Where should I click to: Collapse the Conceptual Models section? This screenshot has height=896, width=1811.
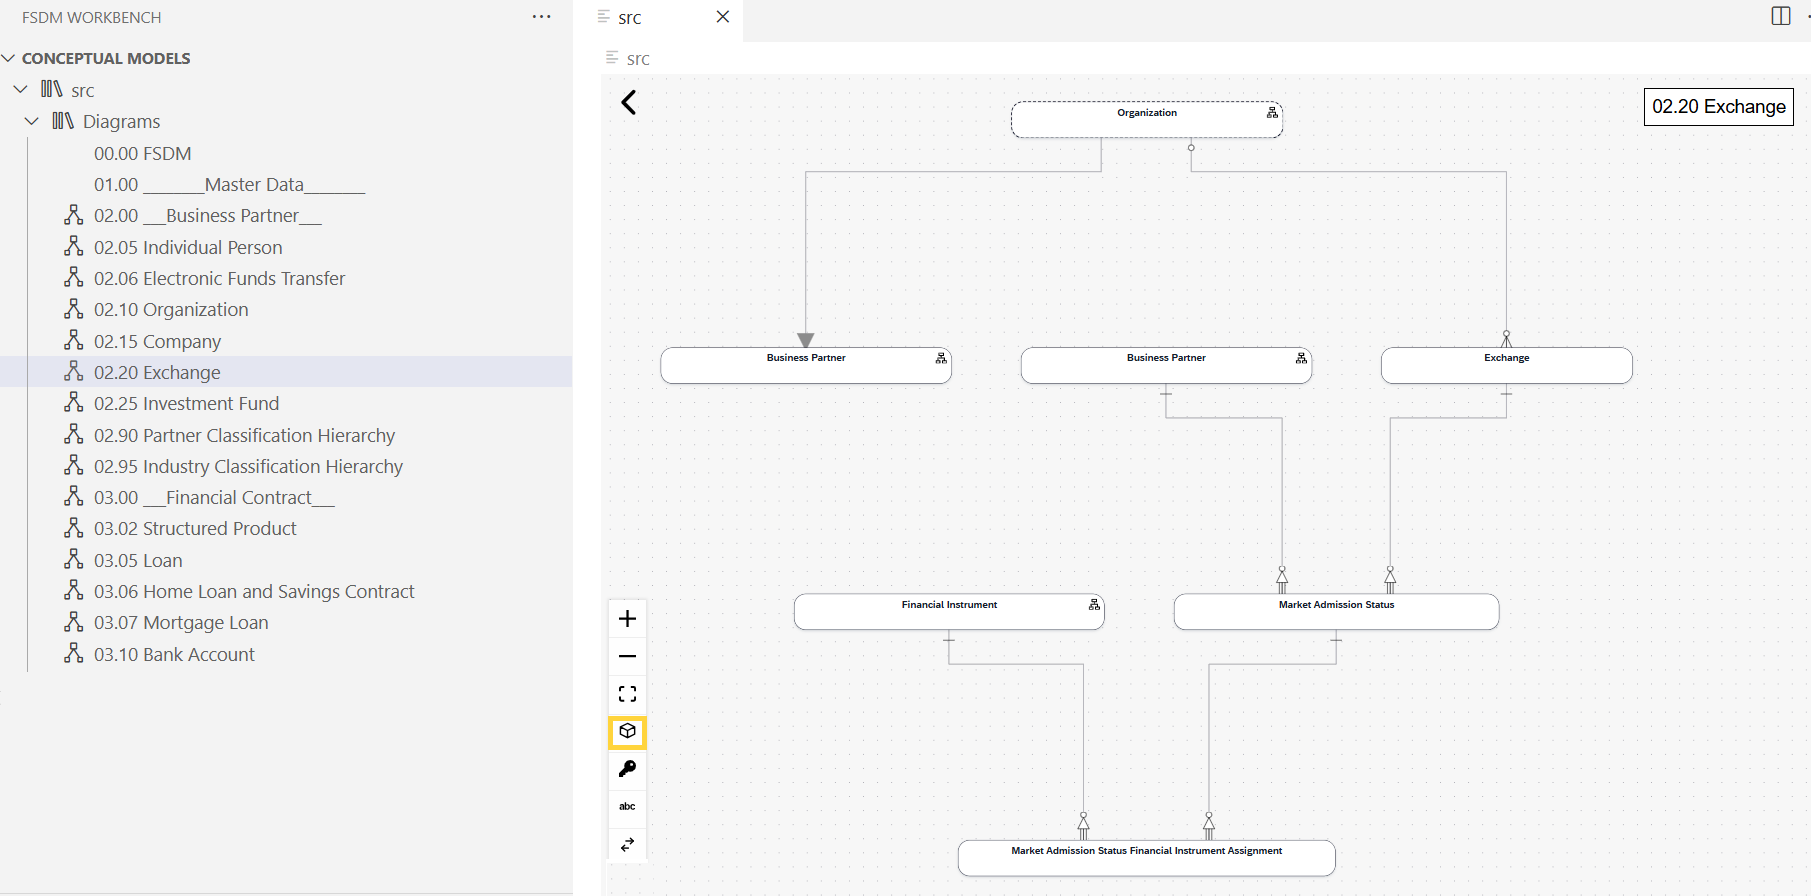pyautogui.click(x=9, y=58)
